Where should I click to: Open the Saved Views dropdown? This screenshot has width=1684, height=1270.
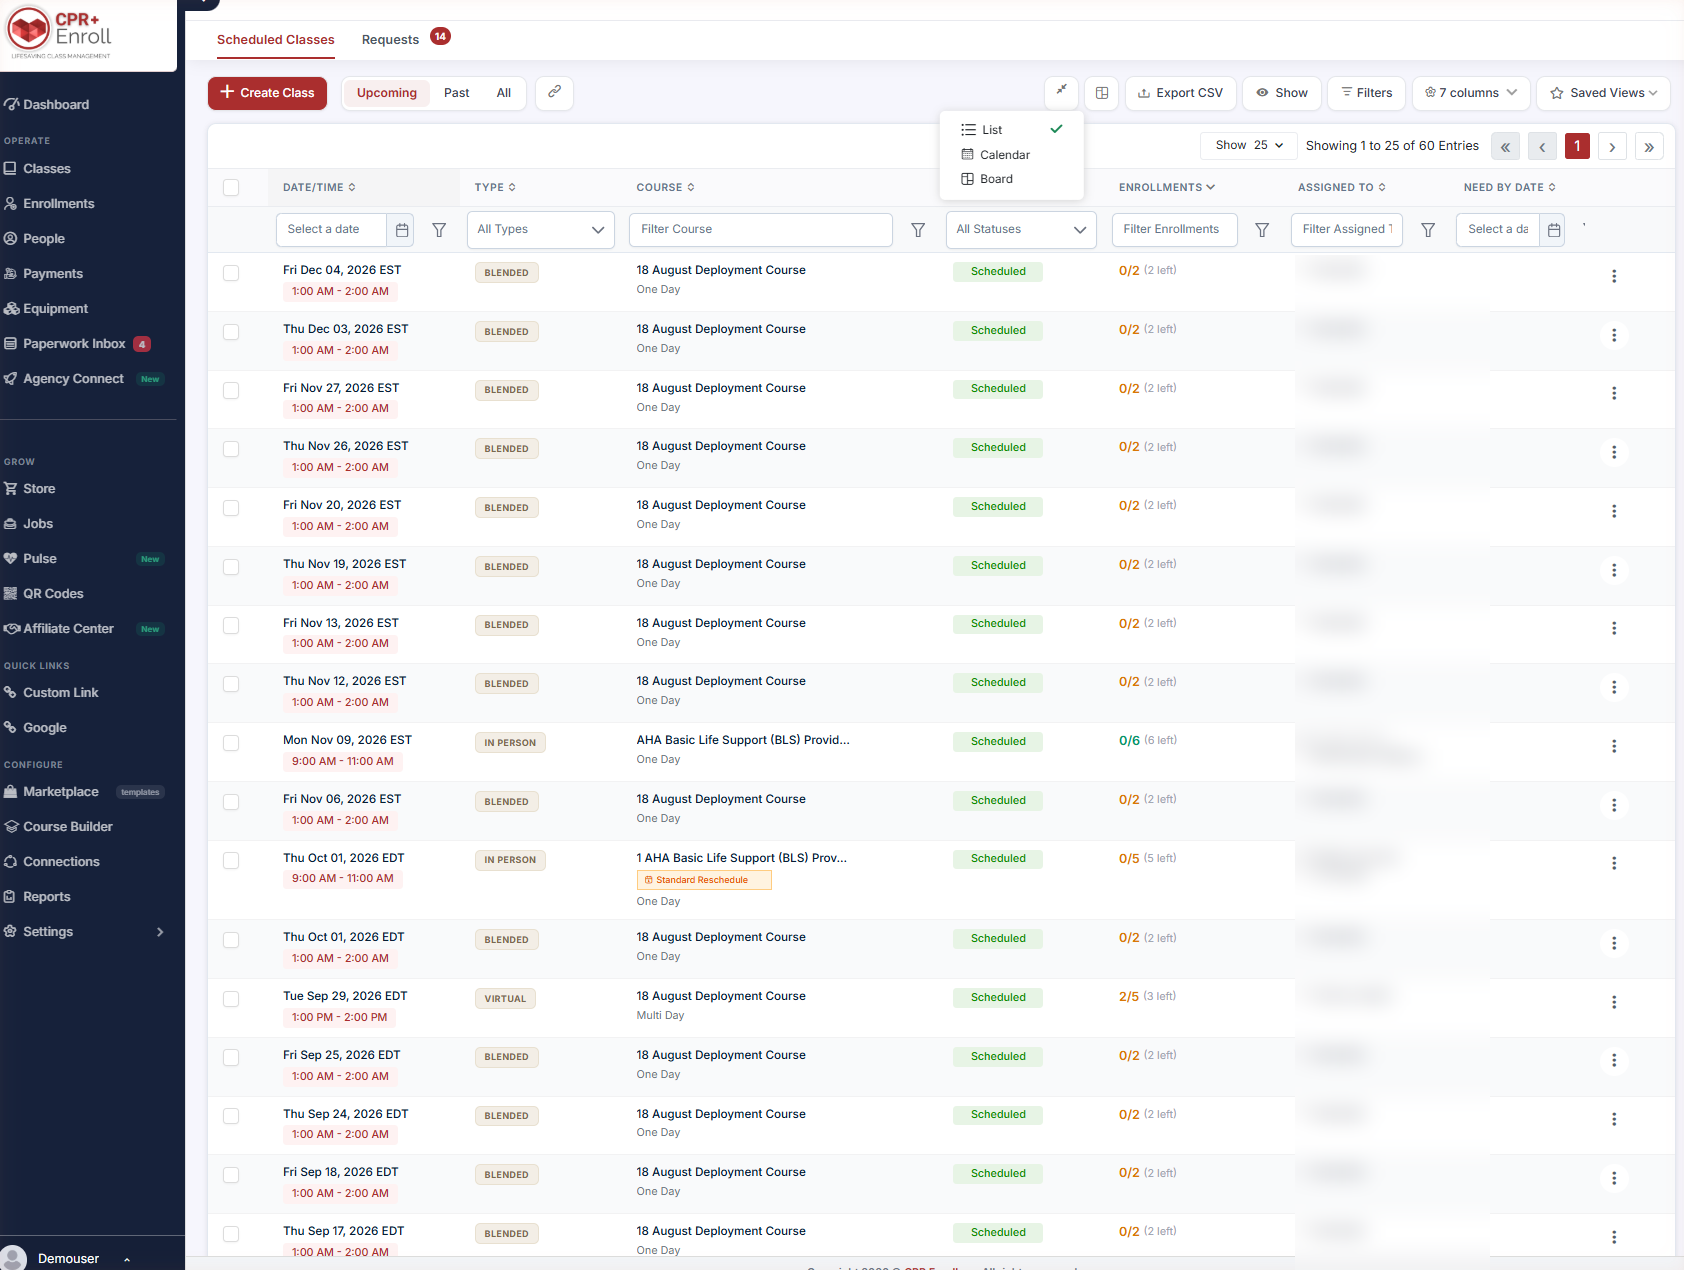pyautogui.click(x=1603, y=92)
